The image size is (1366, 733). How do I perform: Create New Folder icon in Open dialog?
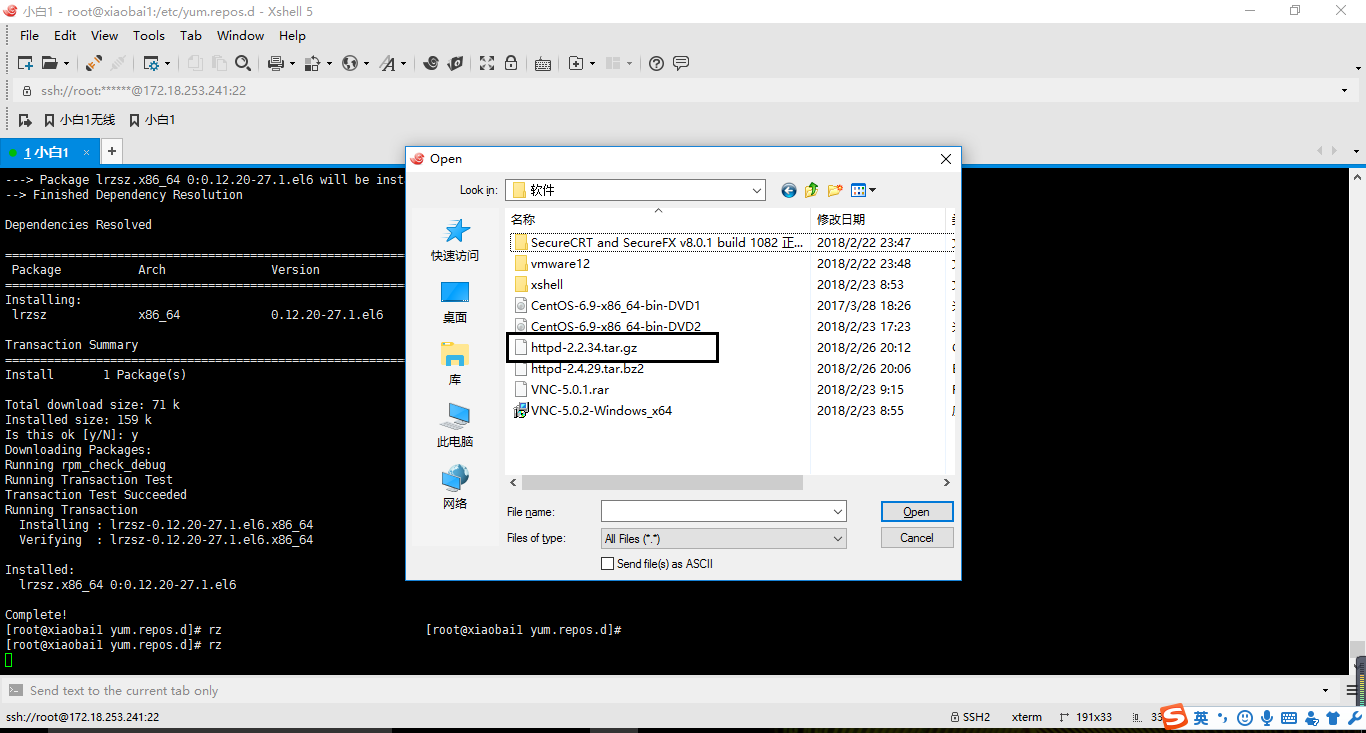click(x=835, y=190)
